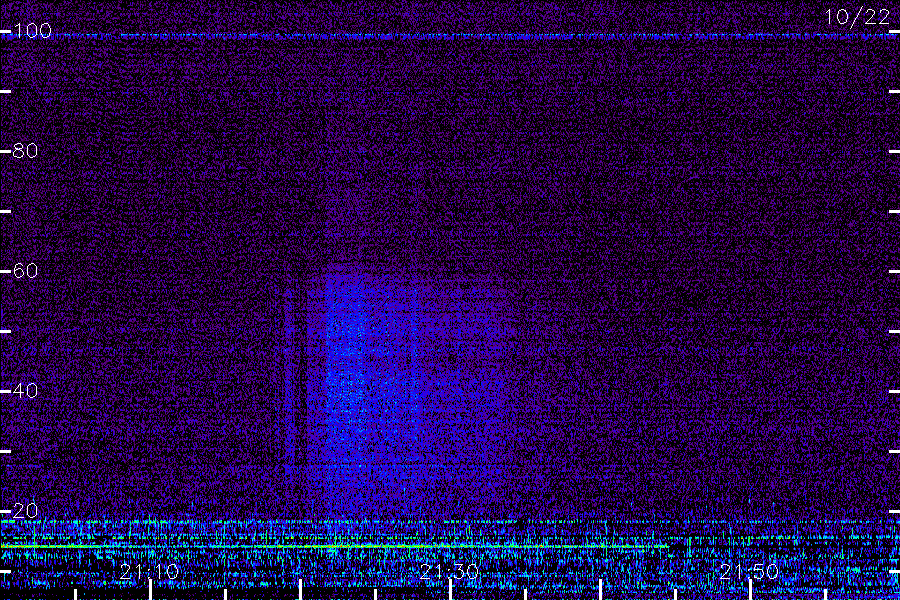900x600 pixels.
Task: Click the 20 frequency axis label
Action: (x=25, y=510)
